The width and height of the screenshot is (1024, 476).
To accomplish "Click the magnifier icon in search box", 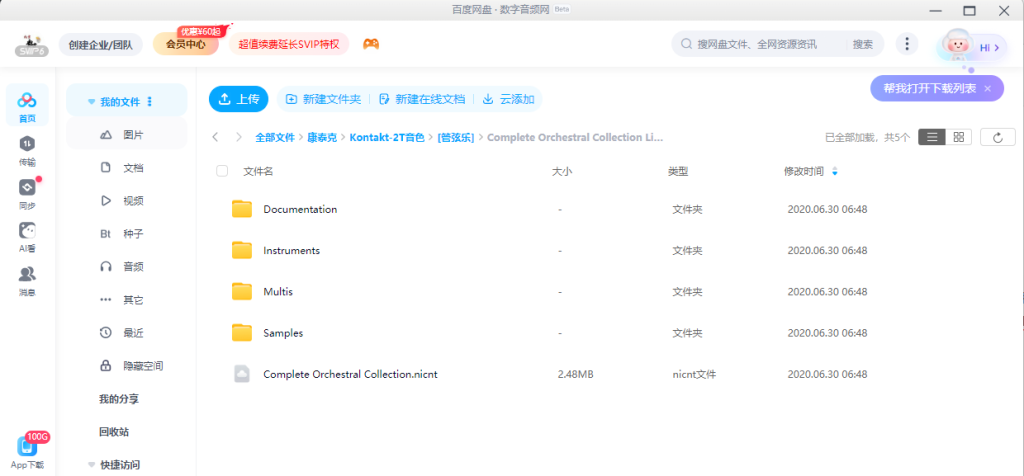I will pyautogui.click(x=686, y=44).
